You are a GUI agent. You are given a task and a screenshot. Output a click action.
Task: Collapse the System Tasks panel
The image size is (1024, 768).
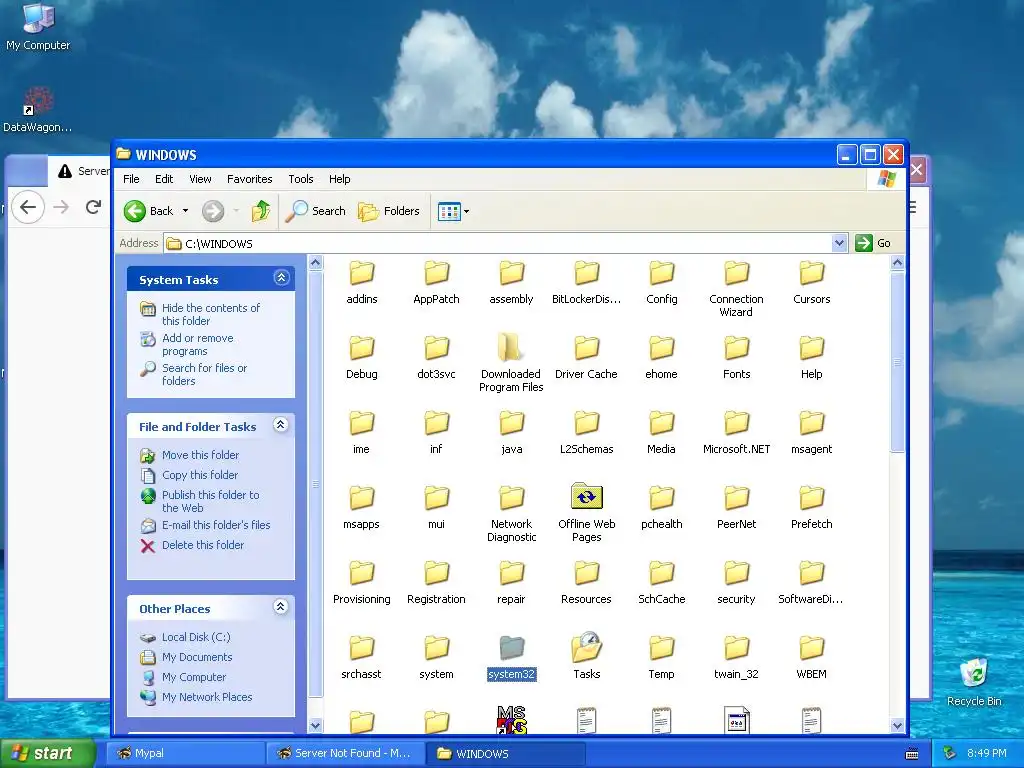pos(281,278)
